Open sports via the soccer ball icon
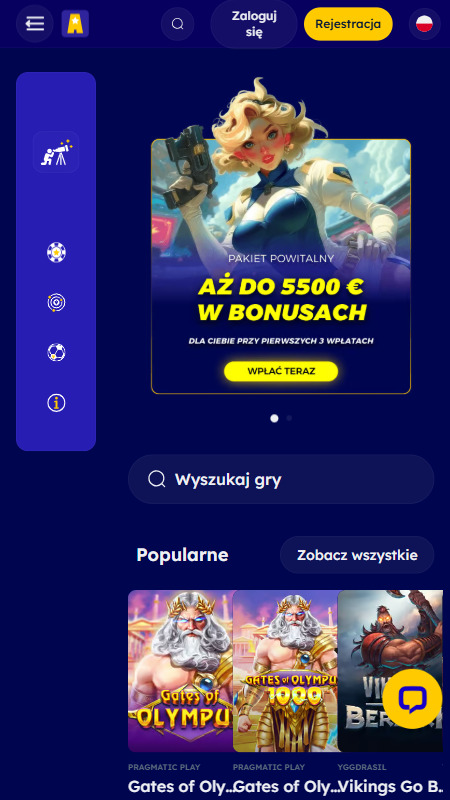The width and height of the screenshot is (450, 800). click(56, 353)
